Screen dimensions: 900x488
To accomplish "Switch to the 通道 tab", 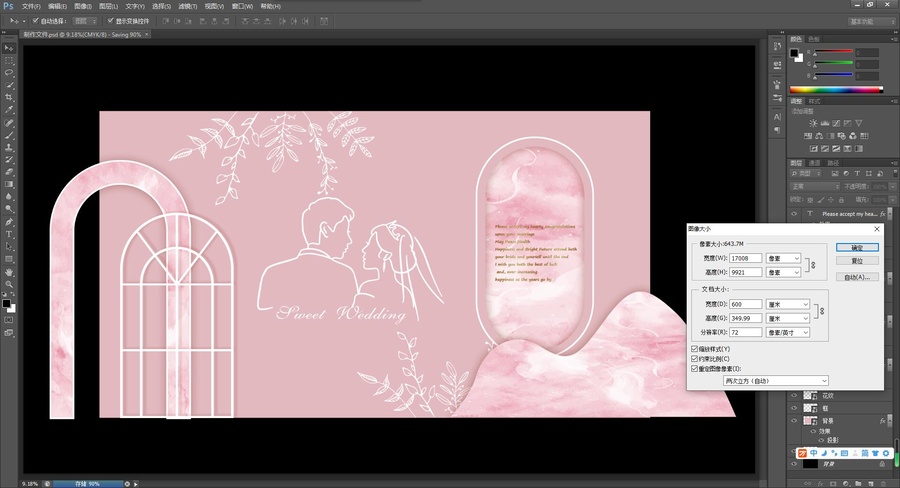I will tap(814, 163).
